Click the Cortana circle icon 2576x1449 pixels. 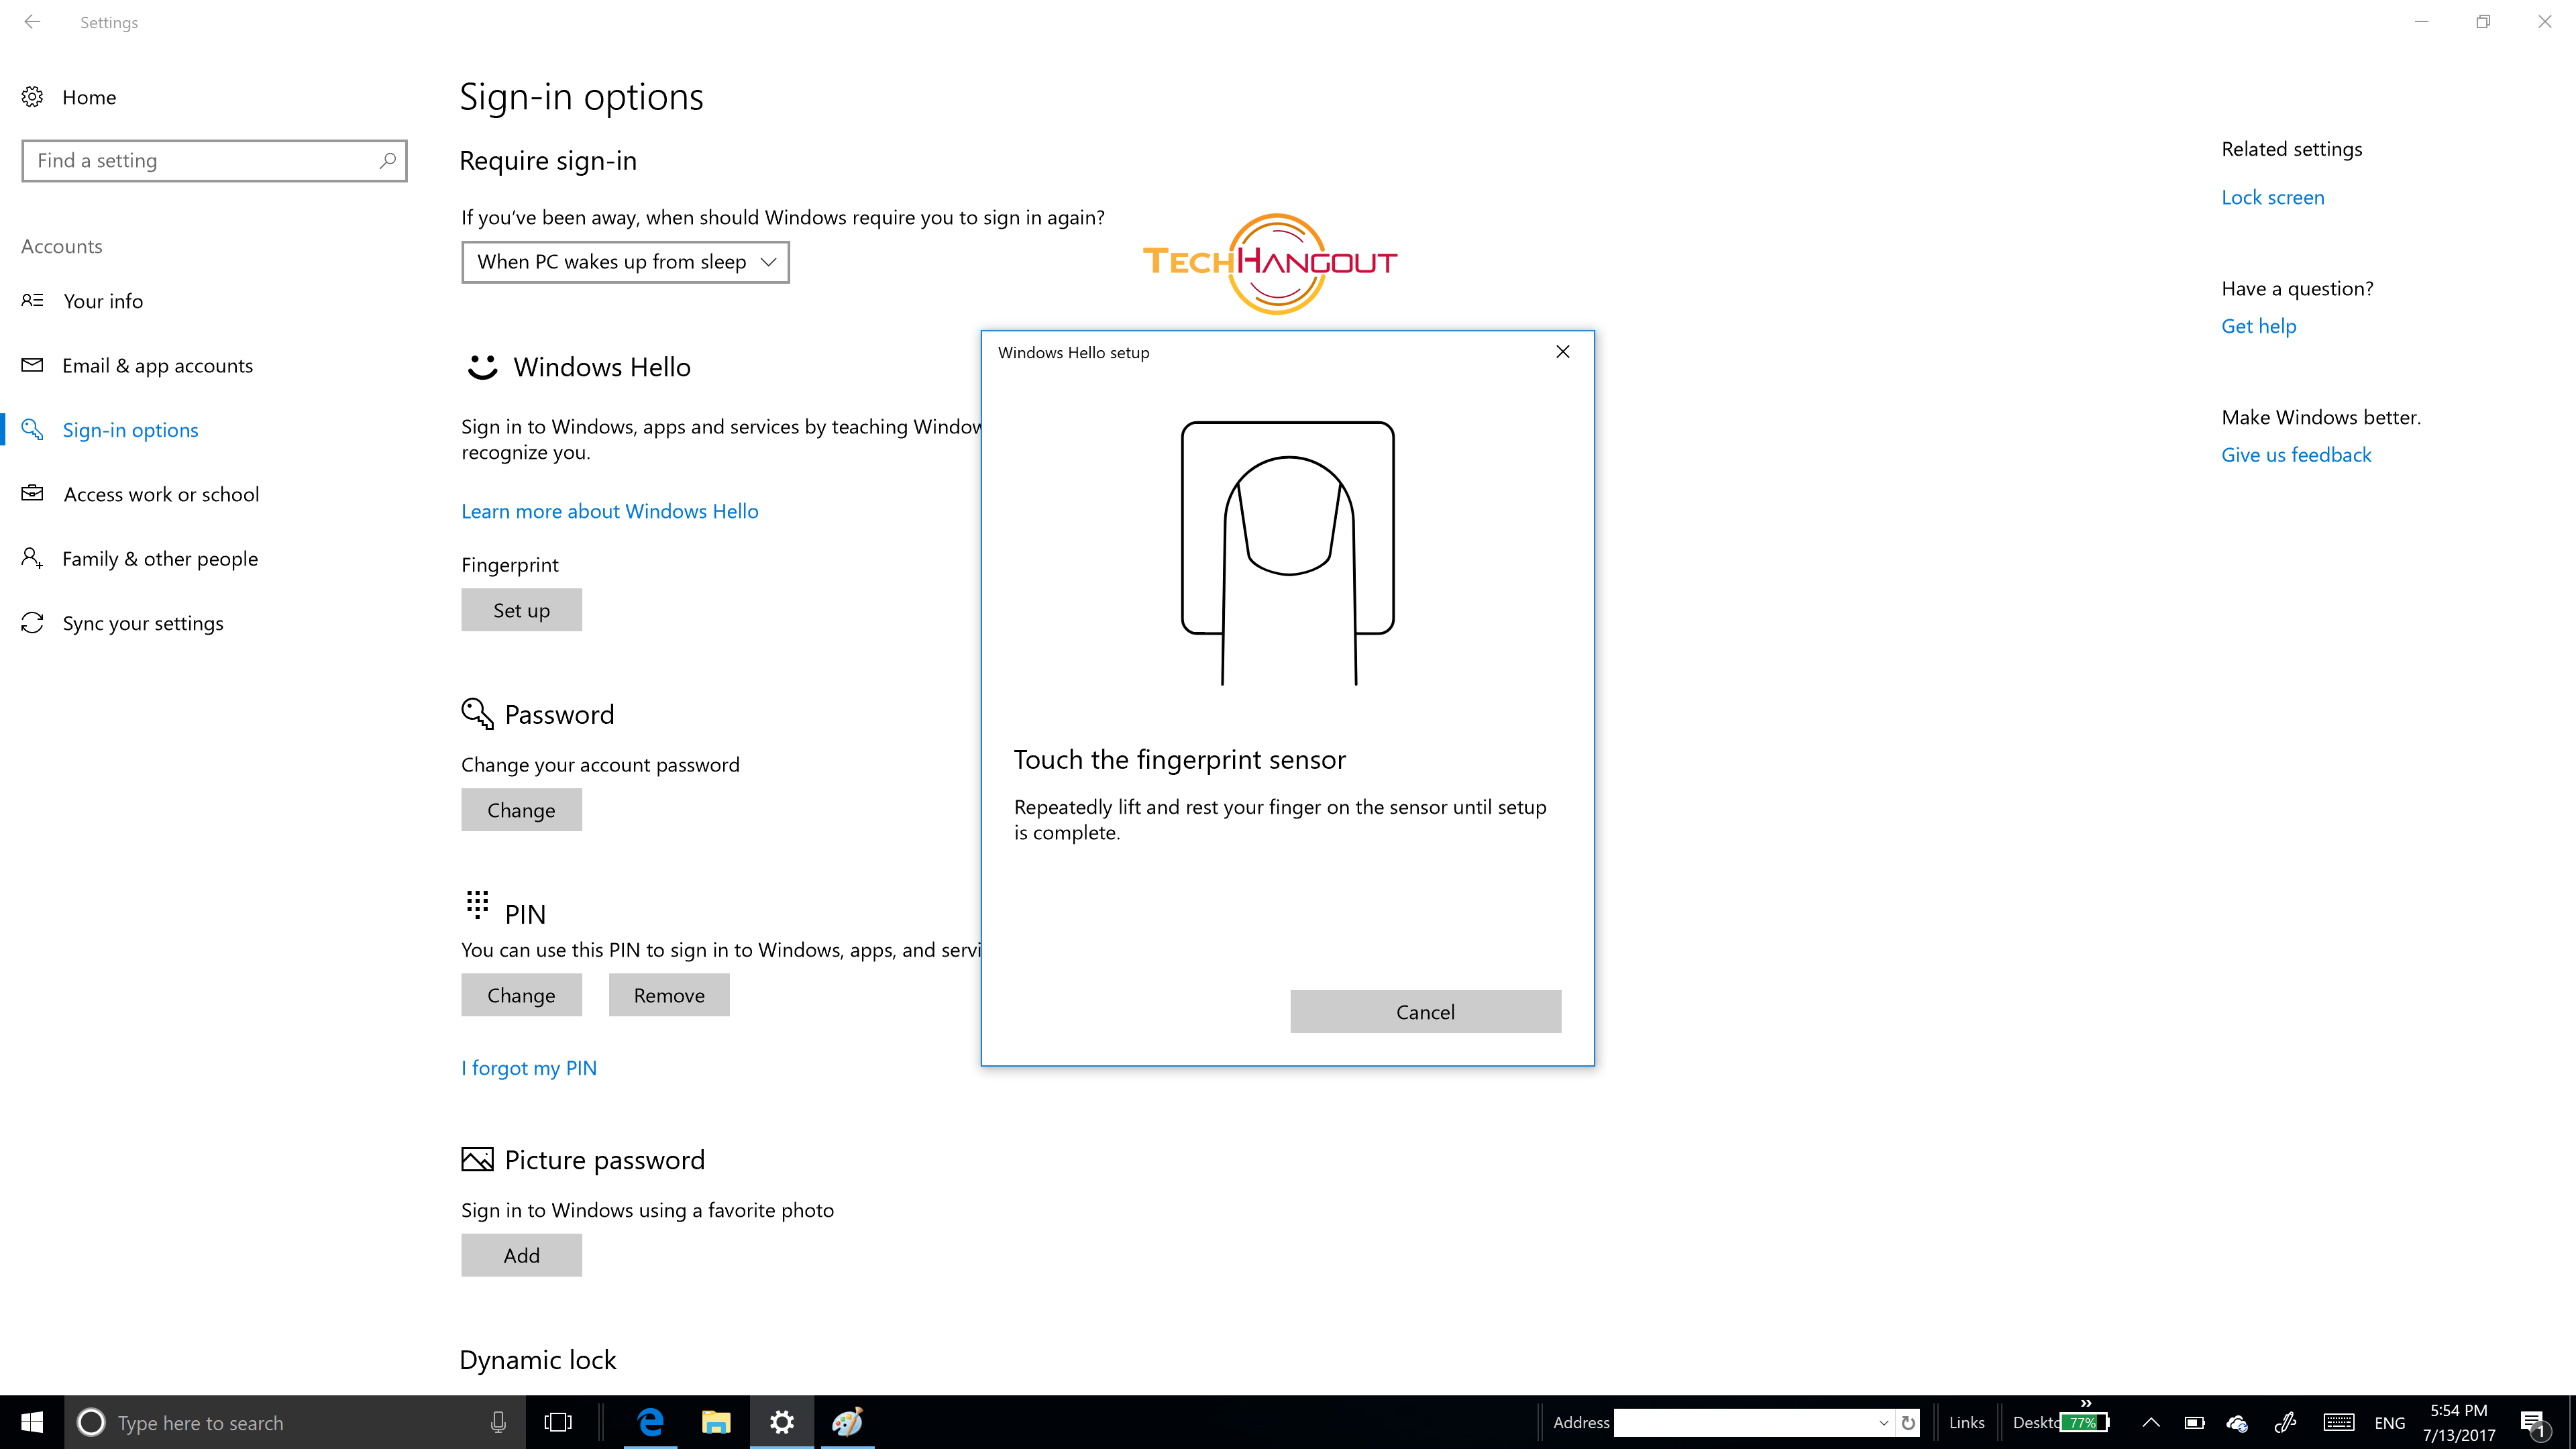pos(91,1422)
